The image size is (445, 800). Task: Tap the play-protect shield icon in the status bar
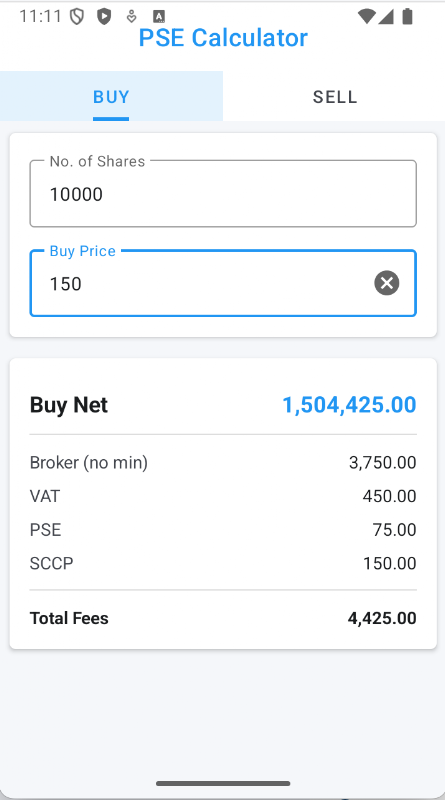104,16
